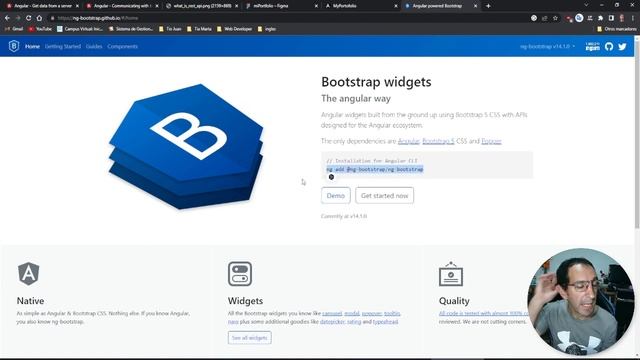This screenshot has height=360, width=640.
Task: Open the Twitter bird icon
Action: pyautogui.click(x=622, y=47)
